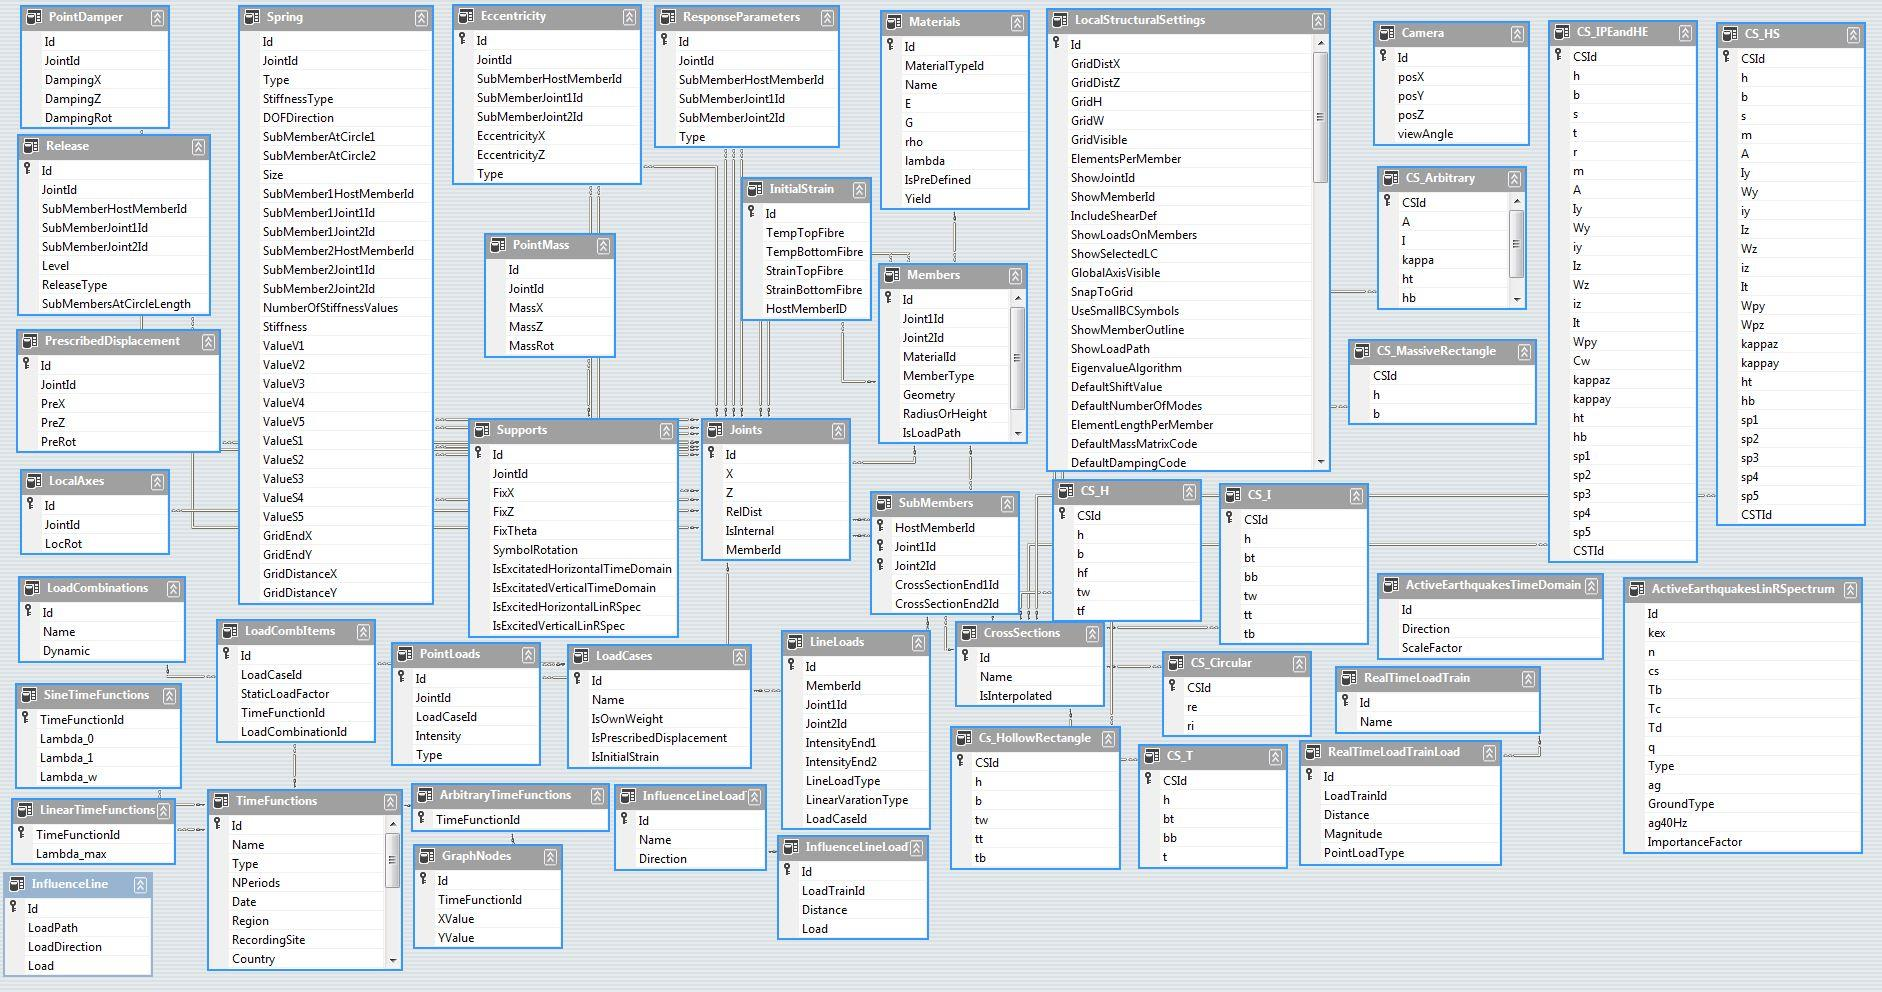
Task: Collapse the Joints table
Action: 838,431
